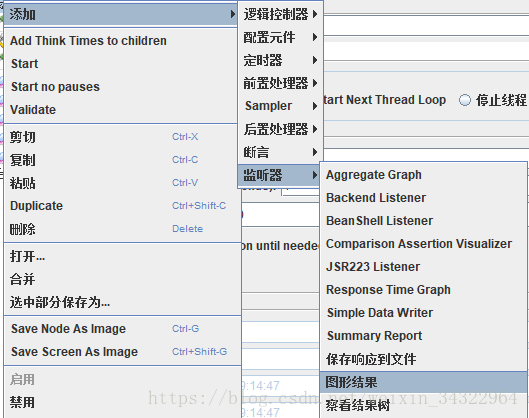This screenshot has width=529, height=418.
Task: Choose Save Screen As Image
Action: [122, 352]
